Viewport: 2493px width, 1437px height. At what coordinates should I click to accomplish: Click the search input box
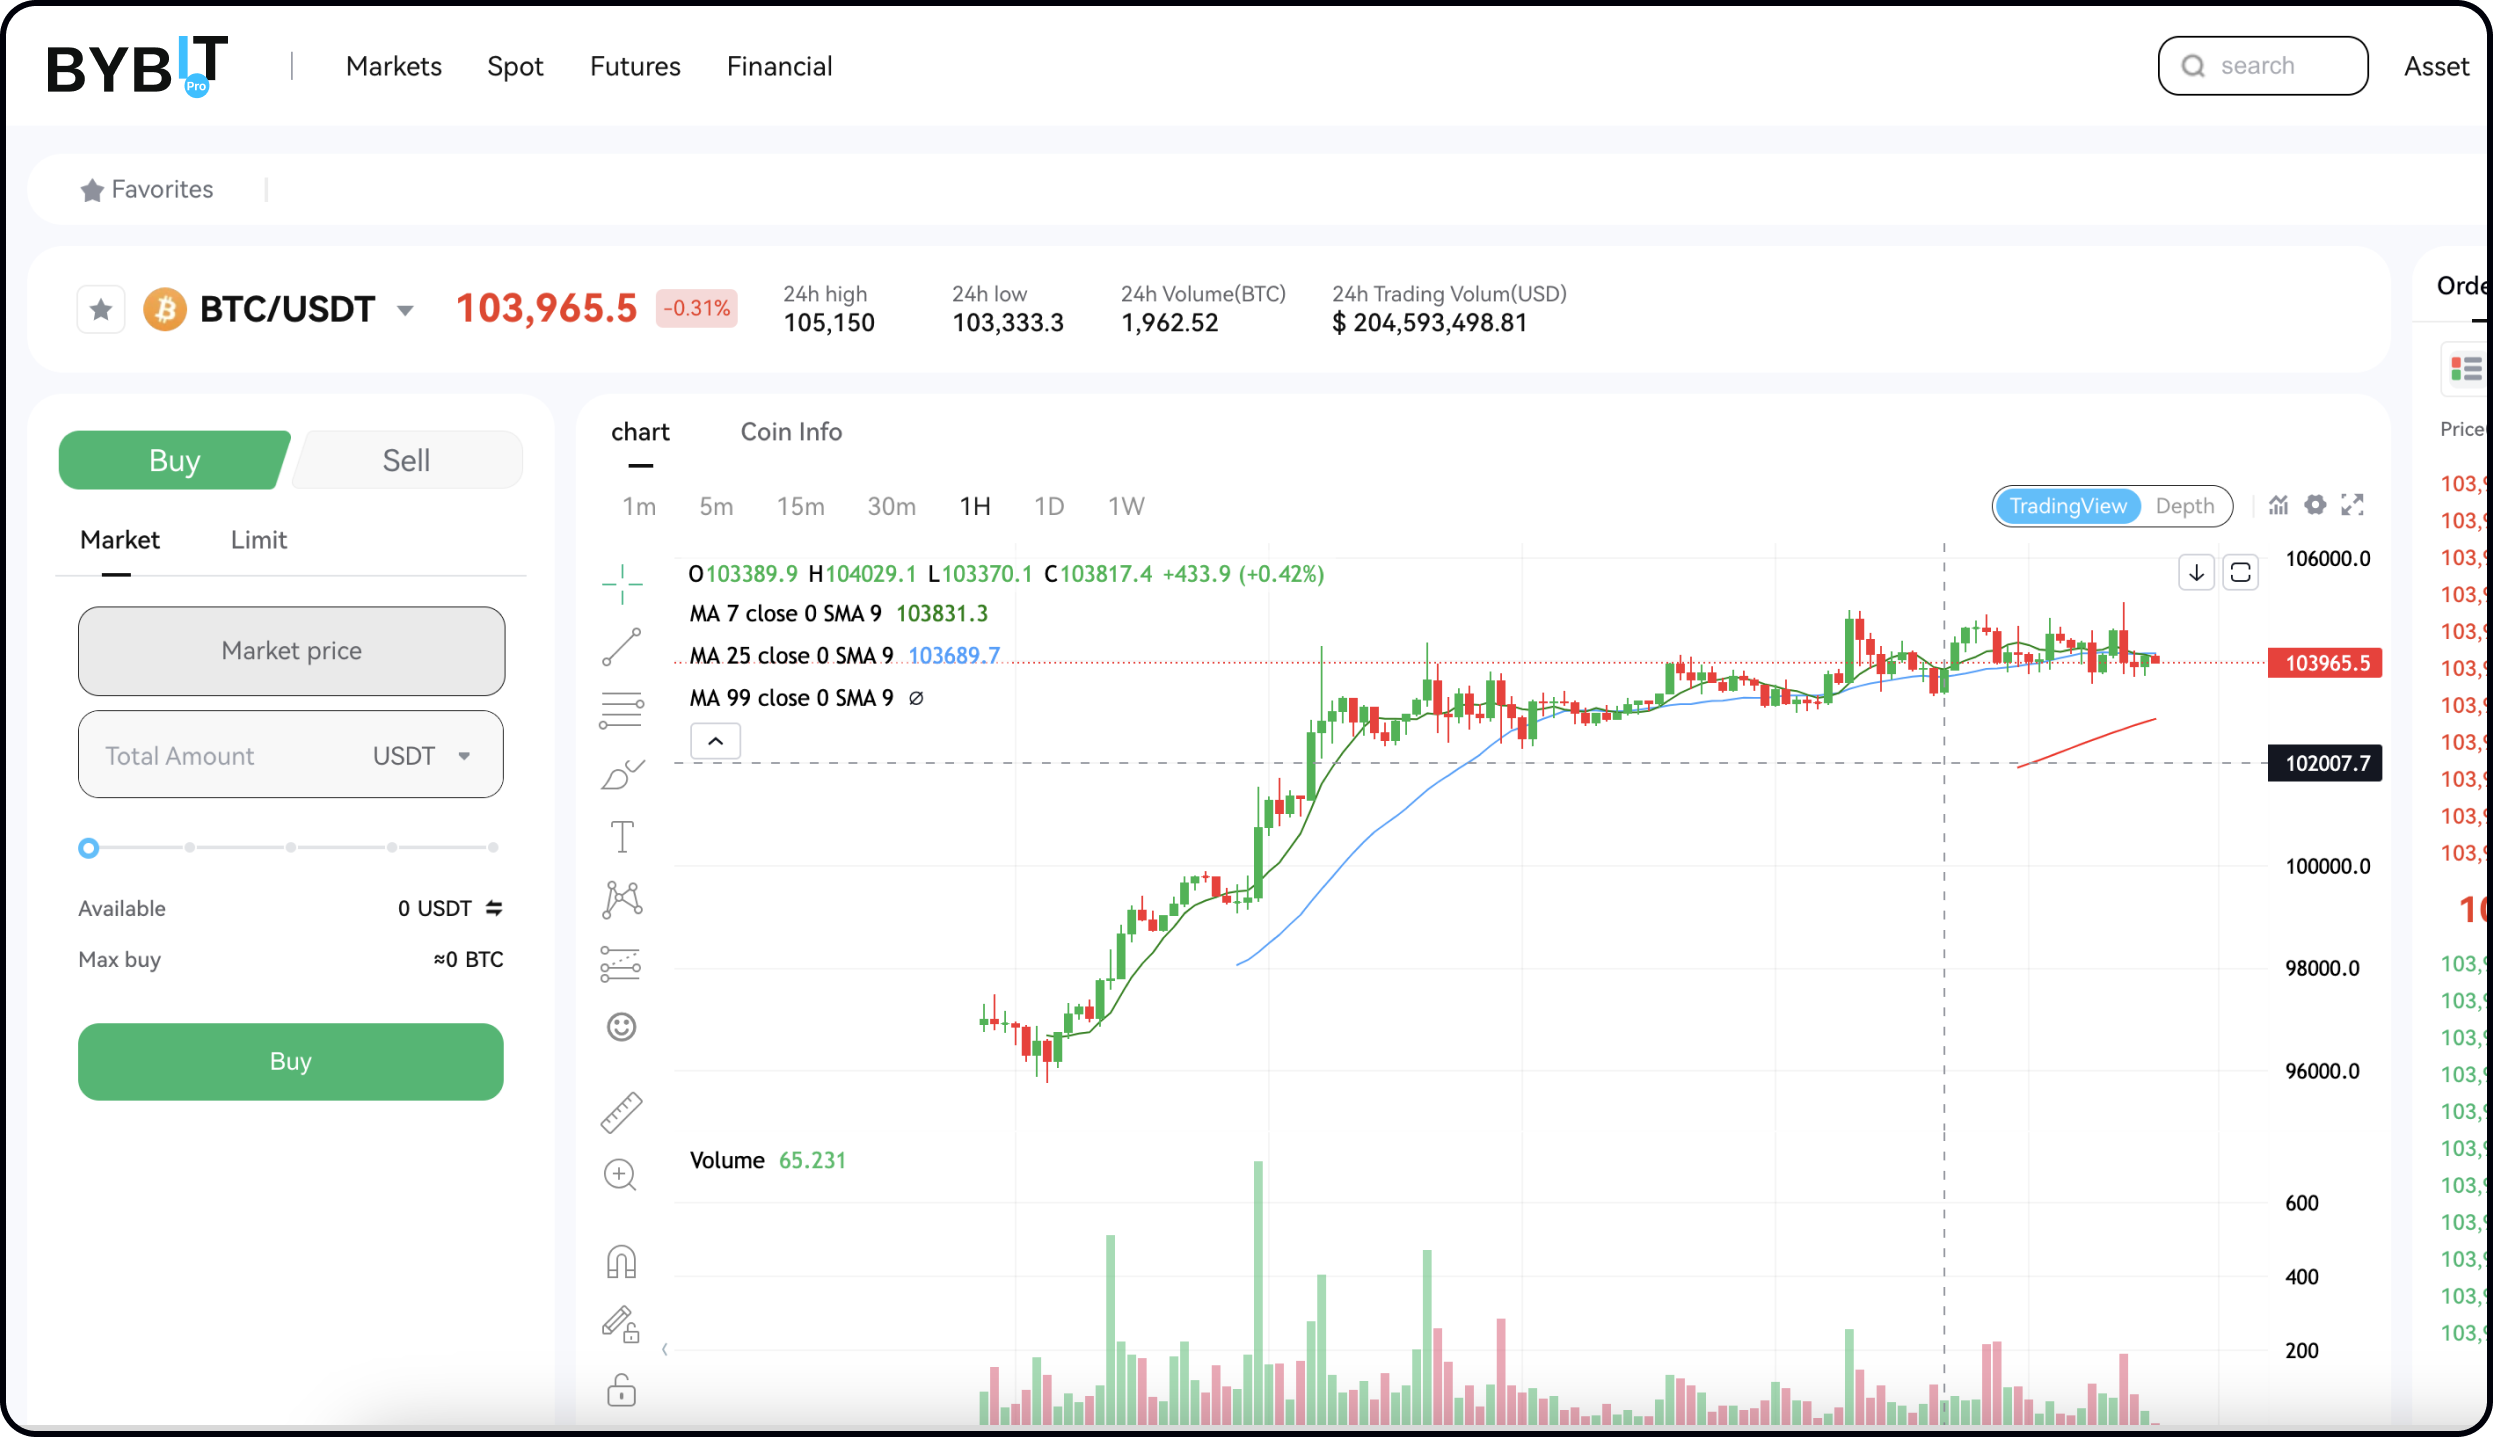2263,66
